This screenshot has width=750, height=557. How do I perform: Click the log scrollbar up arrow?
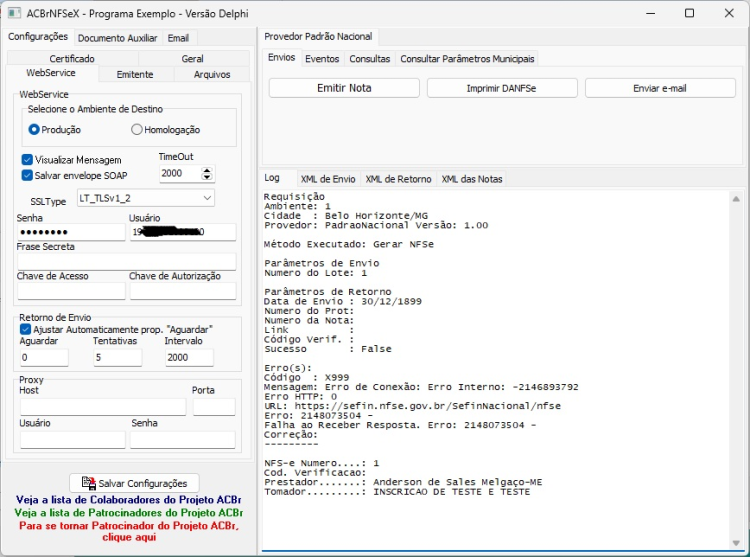[x=736, y=198]
